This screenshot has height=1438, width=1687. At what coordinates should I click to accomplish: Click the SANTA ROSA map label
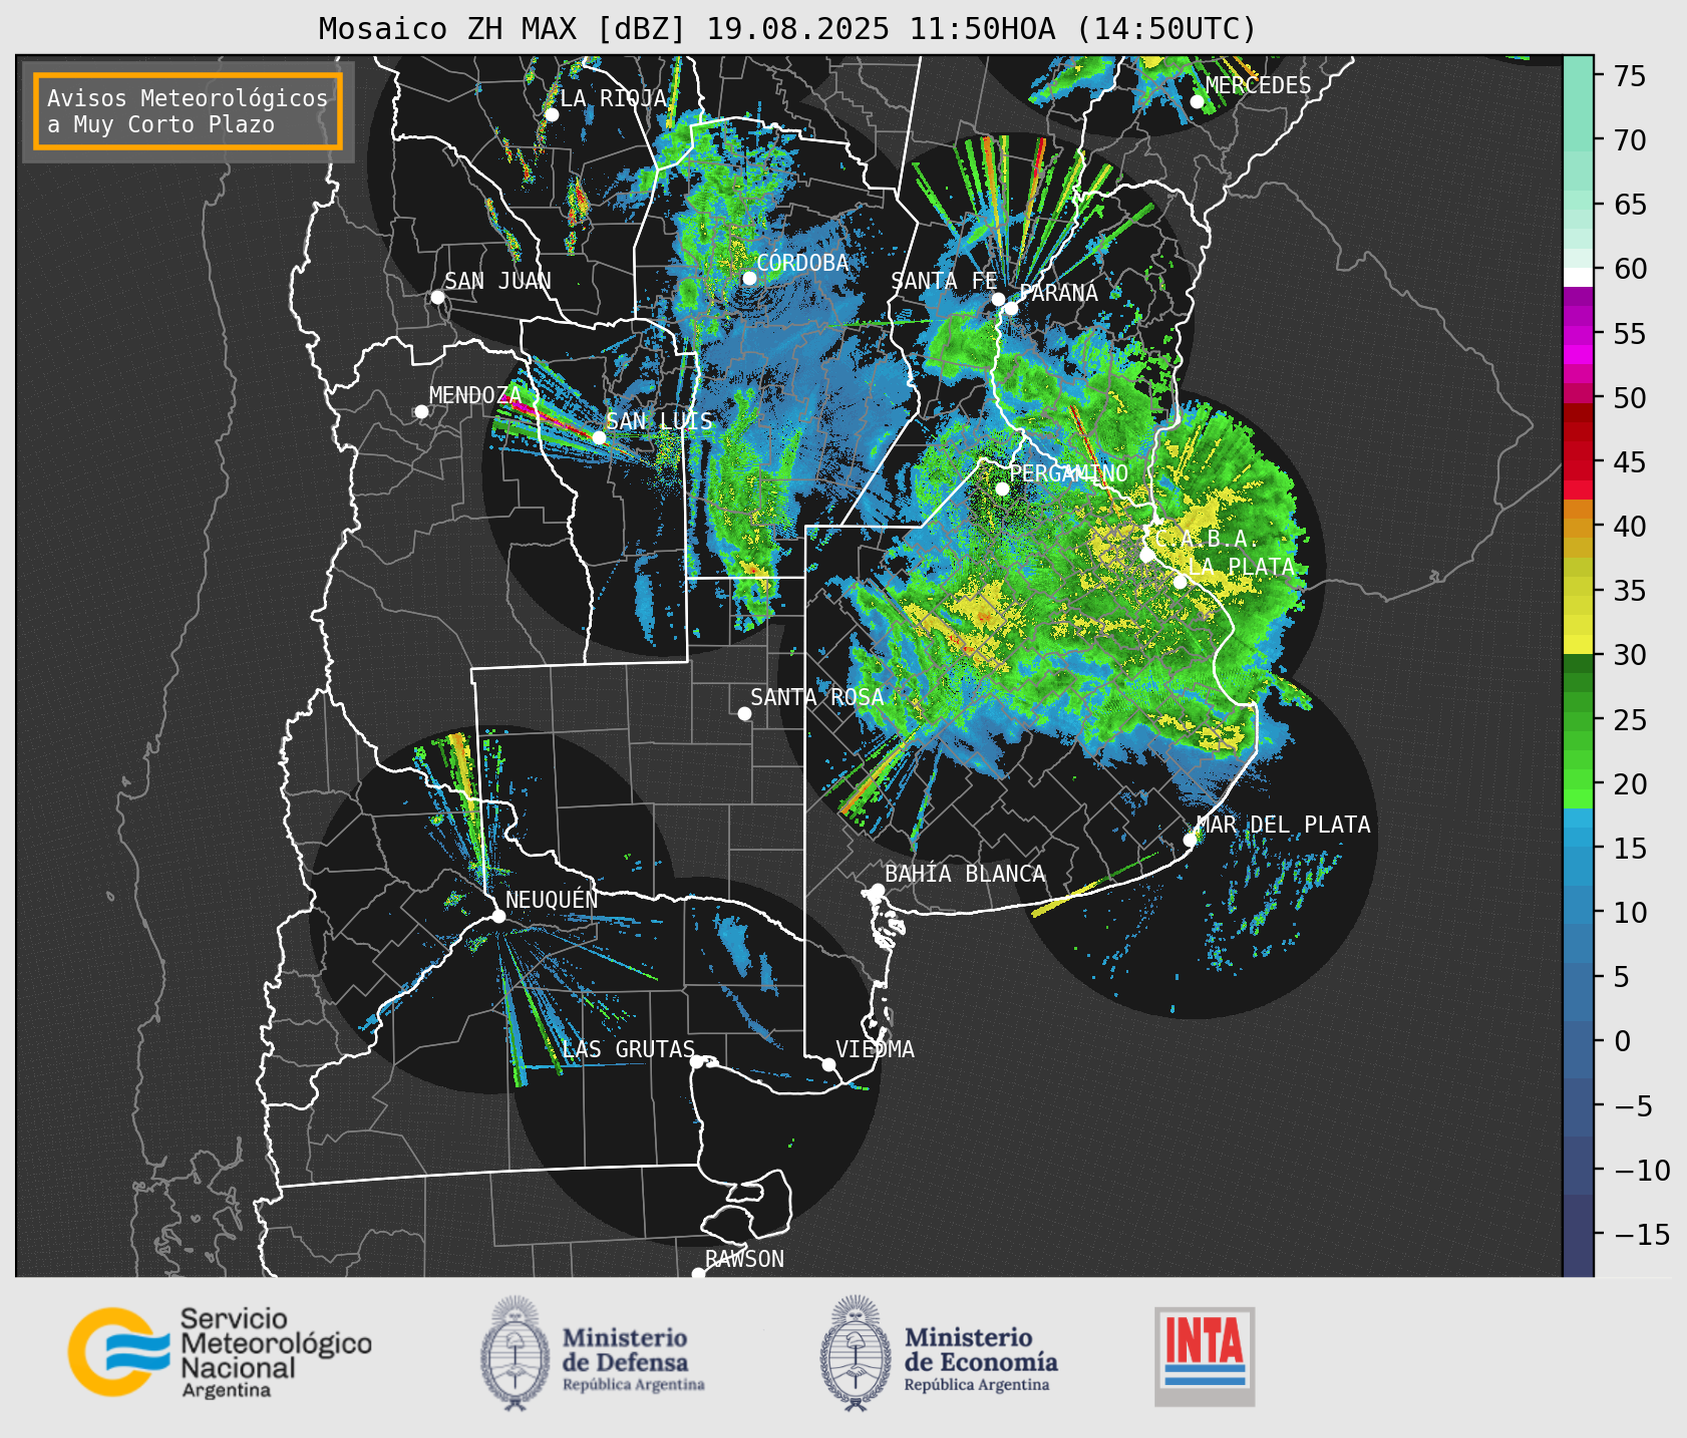pyautogui.click(x=818, y=697)
